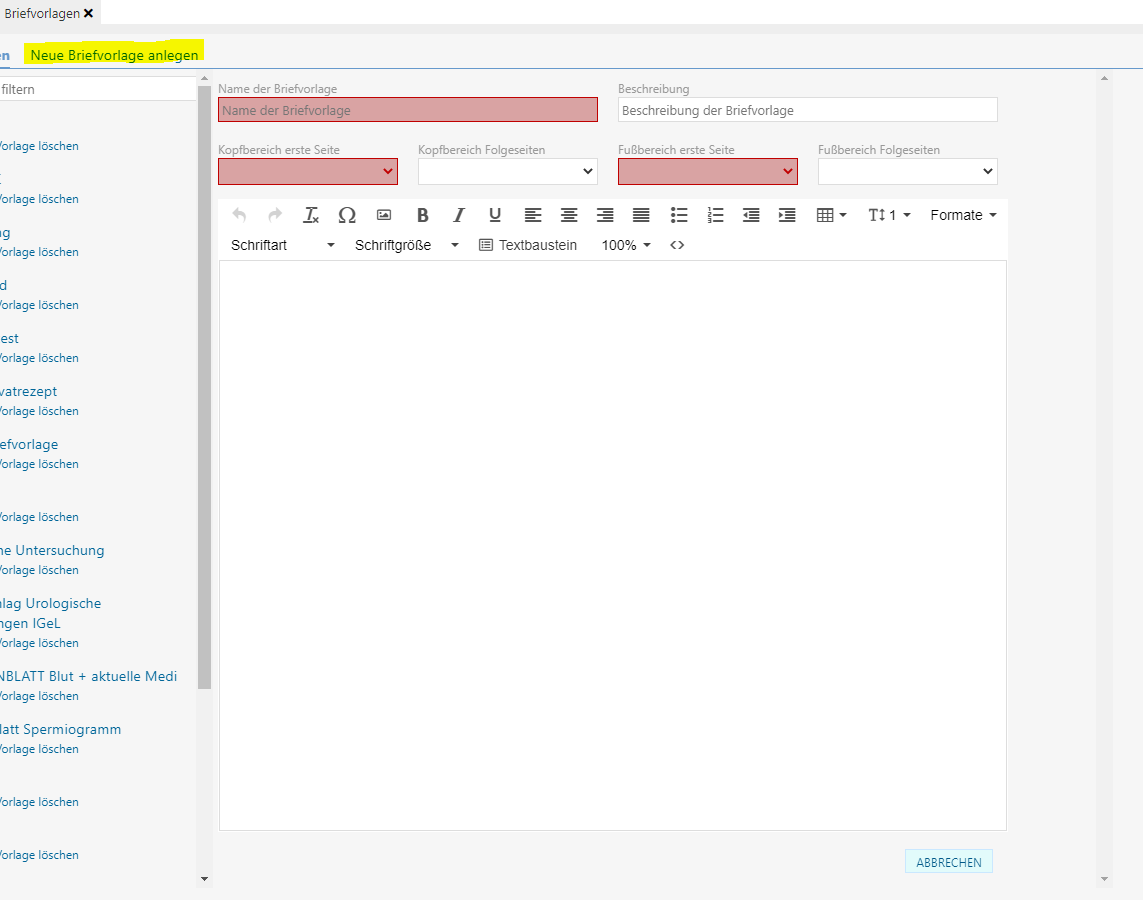Center align the text
The image size is (1143, 900).
(569, 215)
